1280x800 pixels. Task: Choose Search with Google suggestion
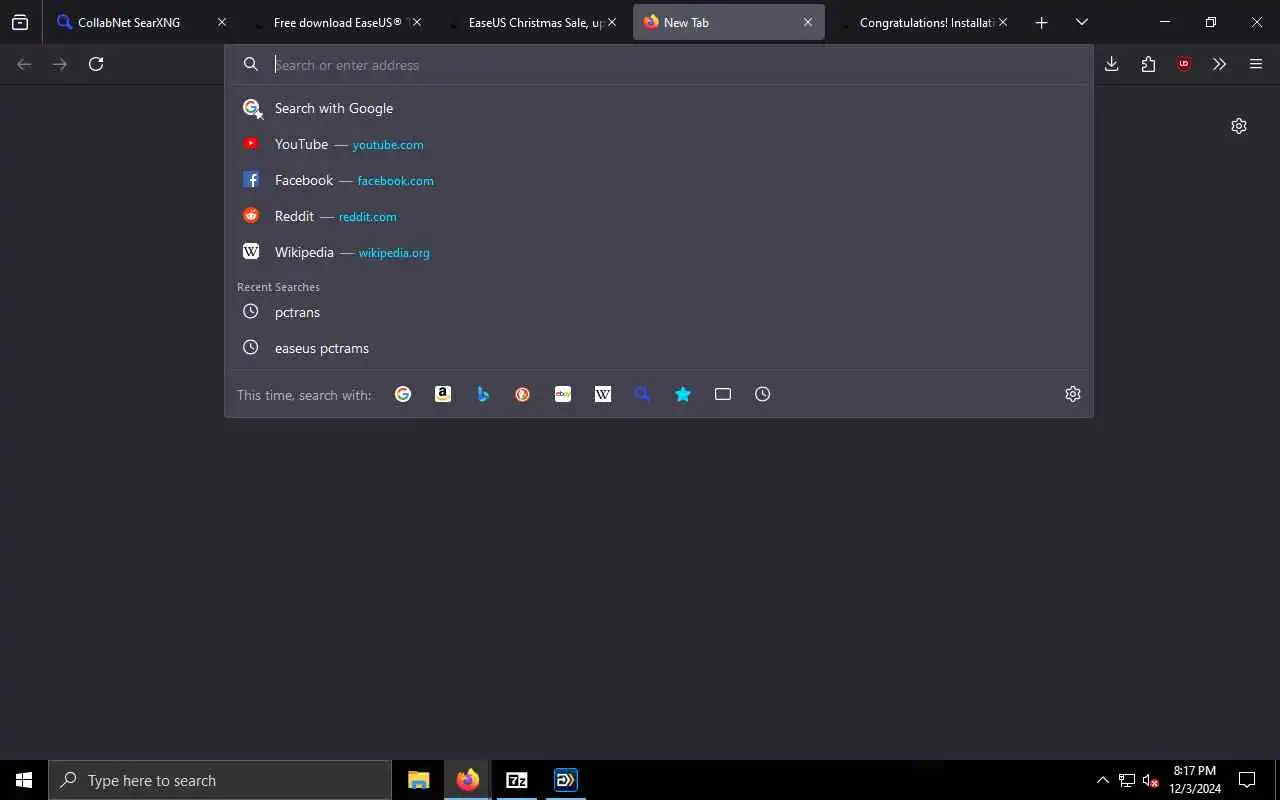click(659, 108)
